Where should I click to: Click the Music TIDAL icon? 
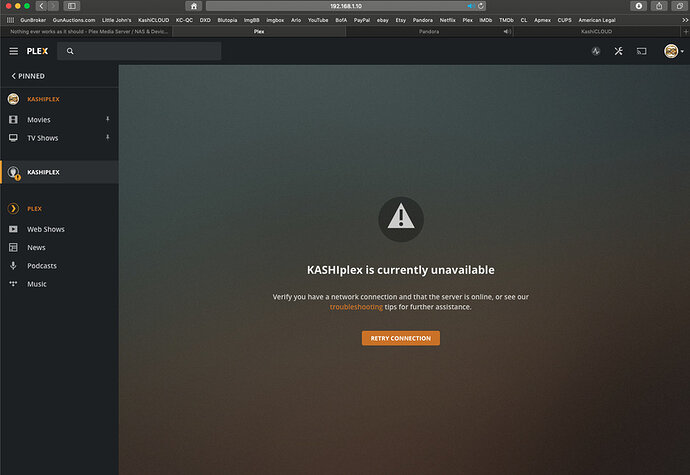click(x=13, y=284)
